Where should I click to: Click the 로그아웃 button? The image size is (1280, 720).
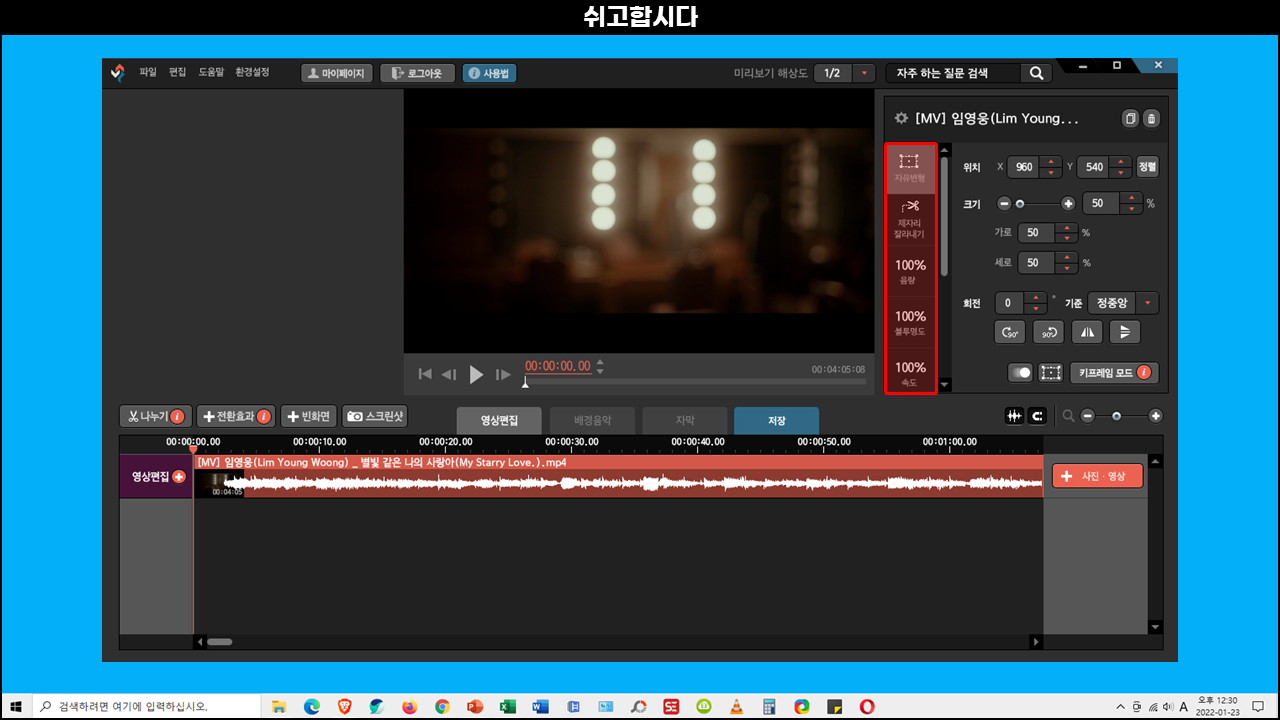click(417, 73)
